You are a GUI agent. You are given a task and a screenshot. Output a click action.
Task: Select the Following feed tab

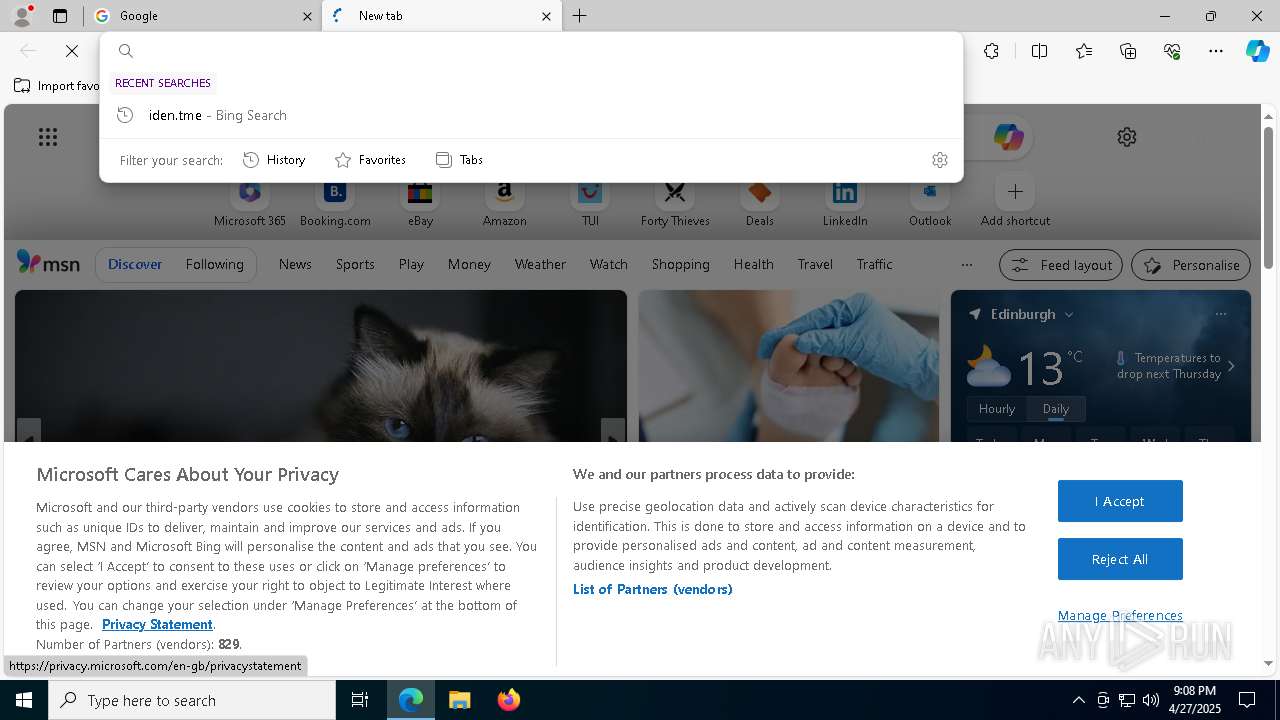click(214, 264)
